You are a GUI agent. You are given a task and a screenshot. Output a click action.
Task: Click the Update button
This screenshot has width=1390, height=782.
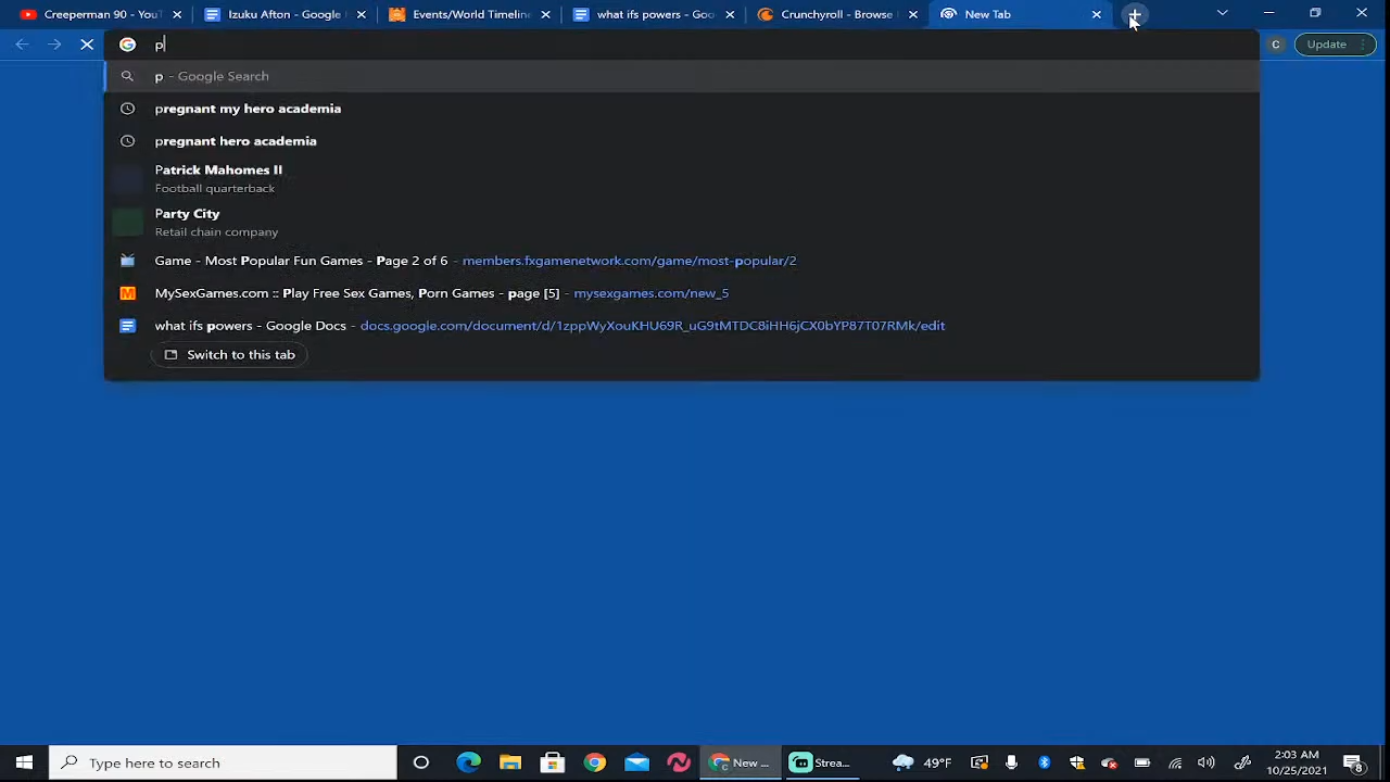[x=1326, y=44]
